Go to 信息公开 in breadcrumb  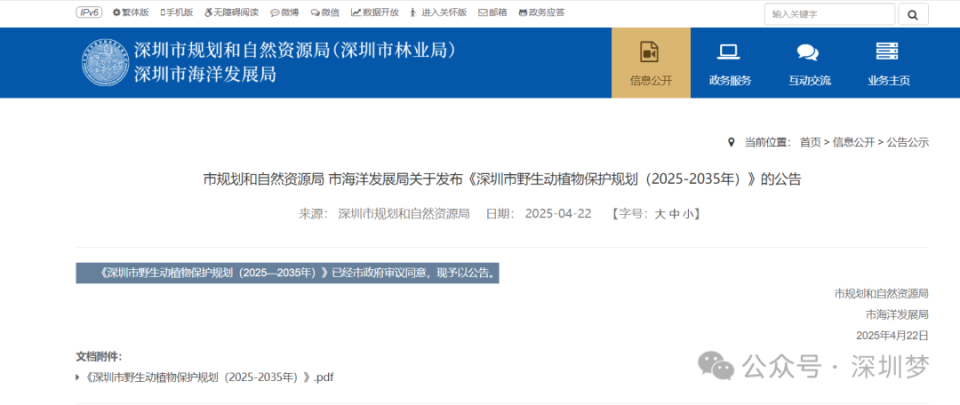click(x=853, y=142)
